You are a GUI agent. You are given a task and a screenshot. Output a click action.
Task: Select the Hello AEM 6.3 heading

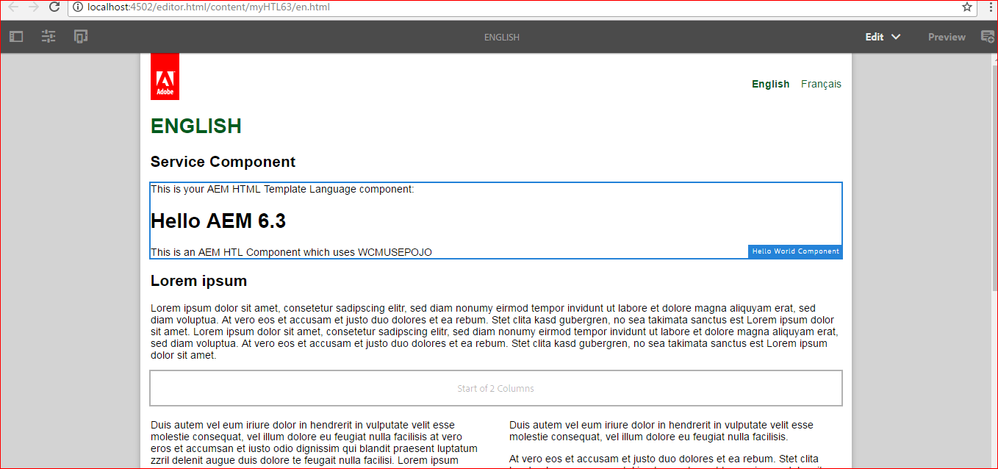coord(218,221)
